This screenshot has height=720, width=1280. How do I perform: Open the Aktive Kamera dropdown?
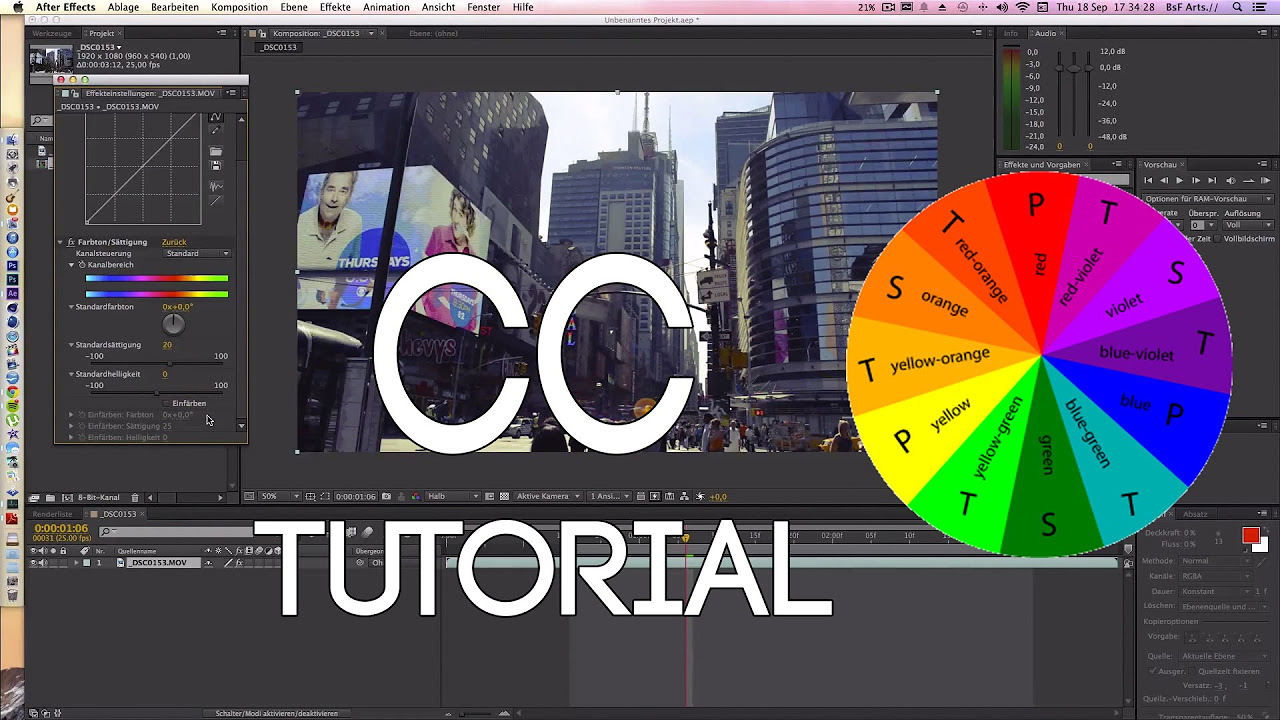(548, 496)
